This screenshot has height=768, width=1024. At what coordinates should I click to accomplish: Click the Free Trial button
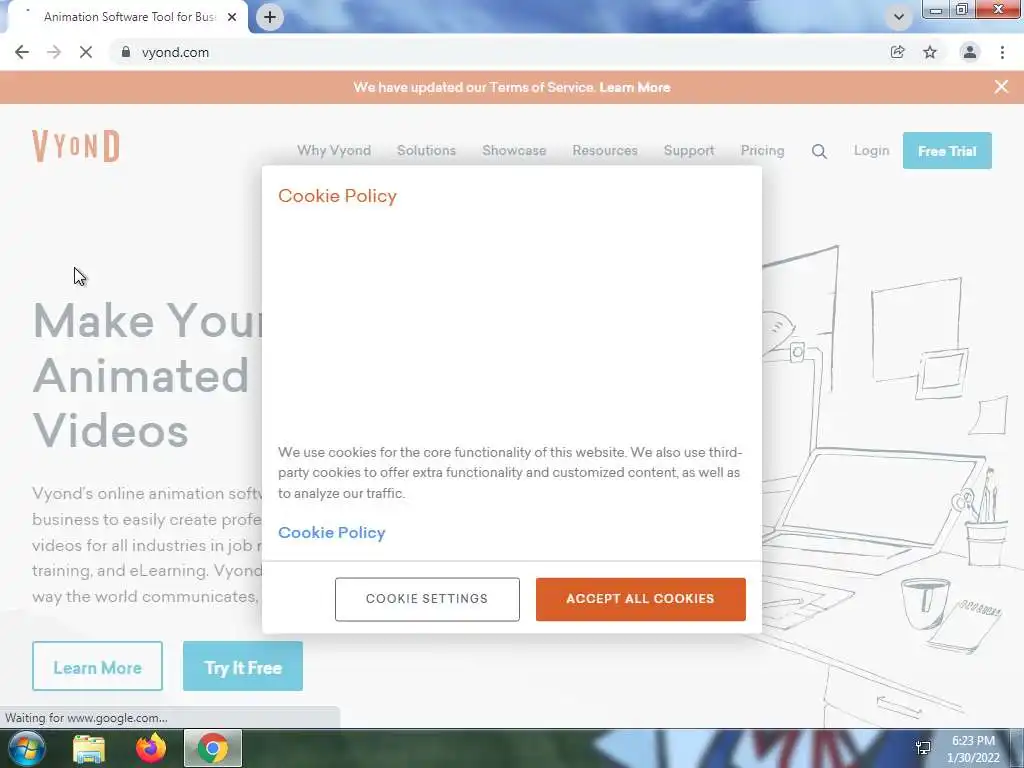(947, 151)
